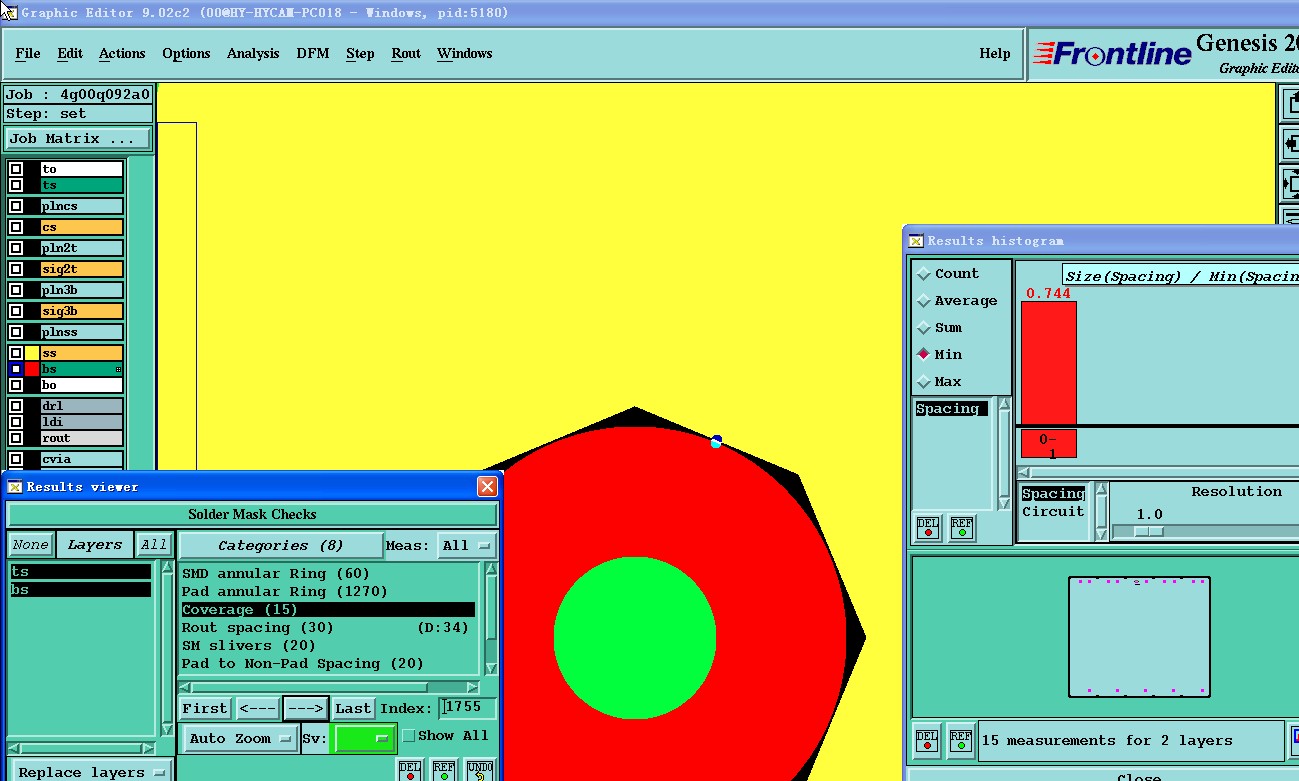Screen dimensions: 1299x781
Task: Click the second icon in right-edge toolbar
Action: pyautogui.click(x=1290, y=144)
